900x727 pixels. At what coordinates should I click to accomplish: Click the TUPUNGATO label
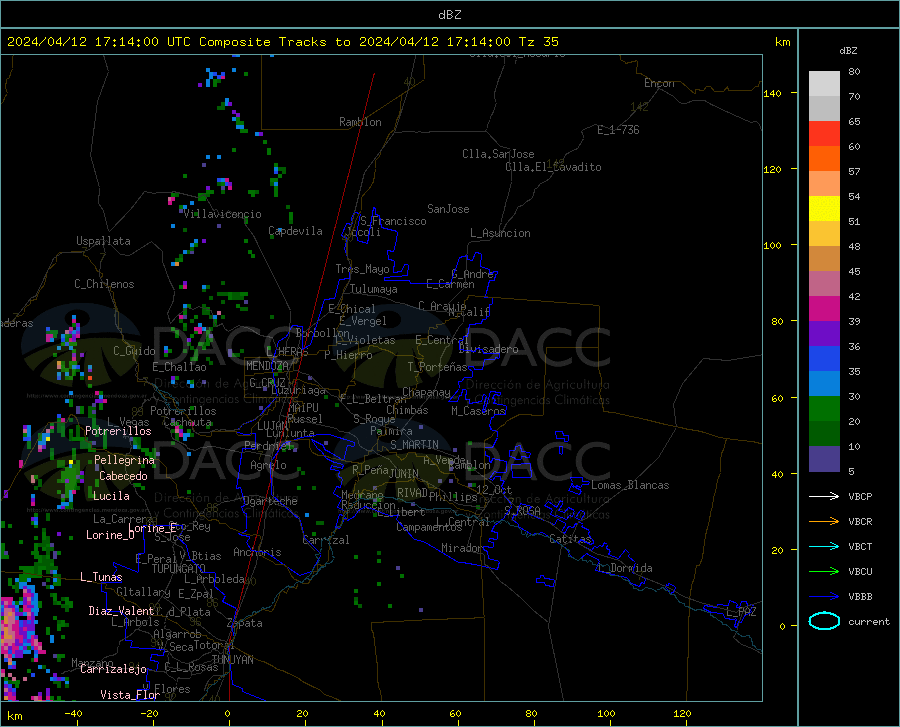click(179, 569)
